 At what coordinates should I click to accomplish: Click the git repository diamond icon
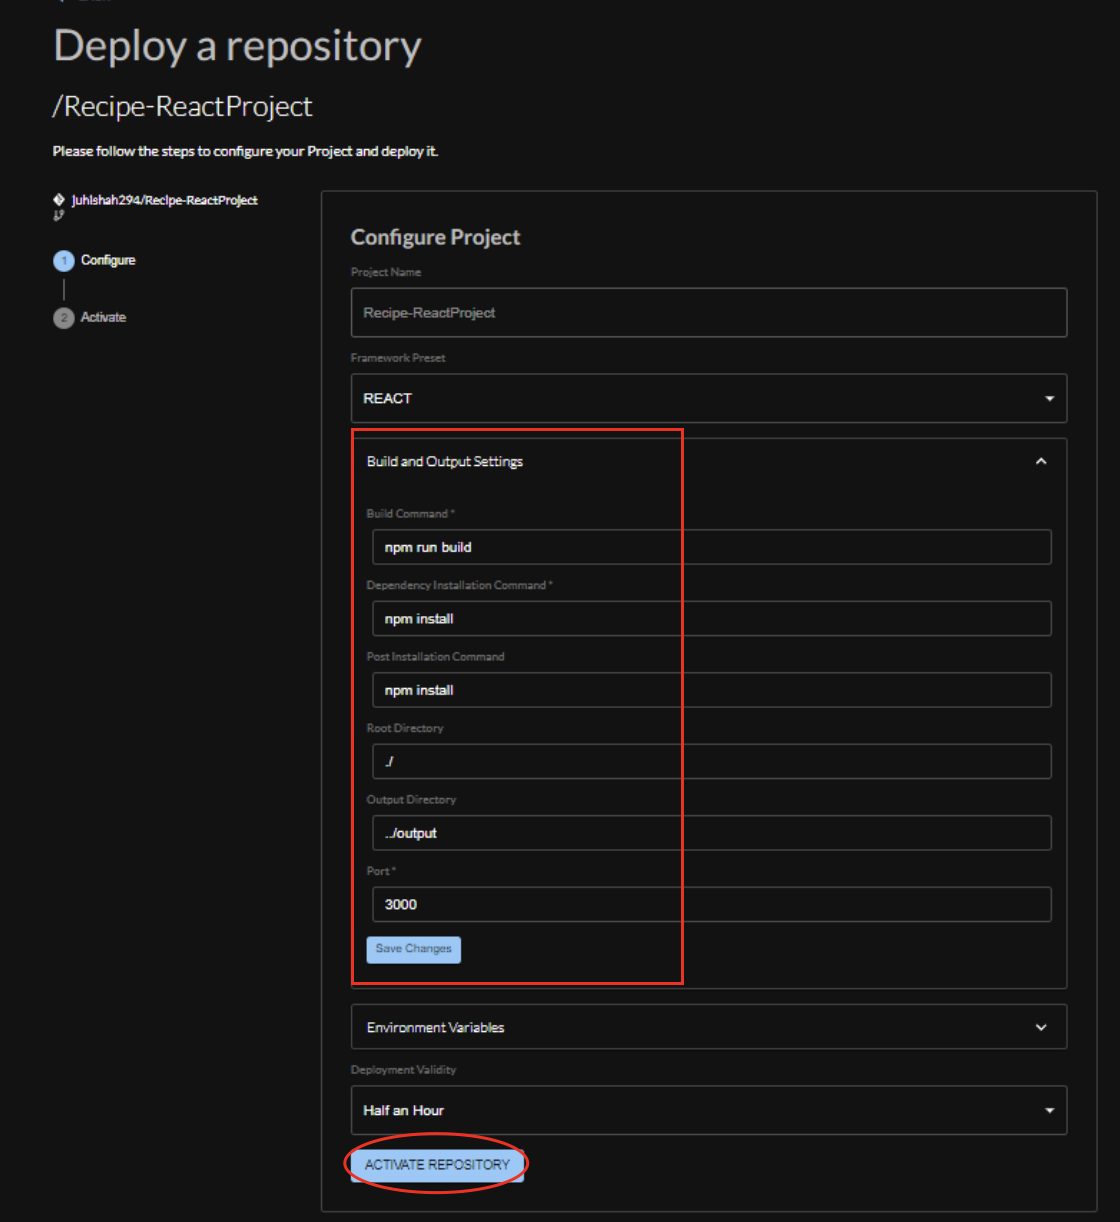tap(59, 200)
